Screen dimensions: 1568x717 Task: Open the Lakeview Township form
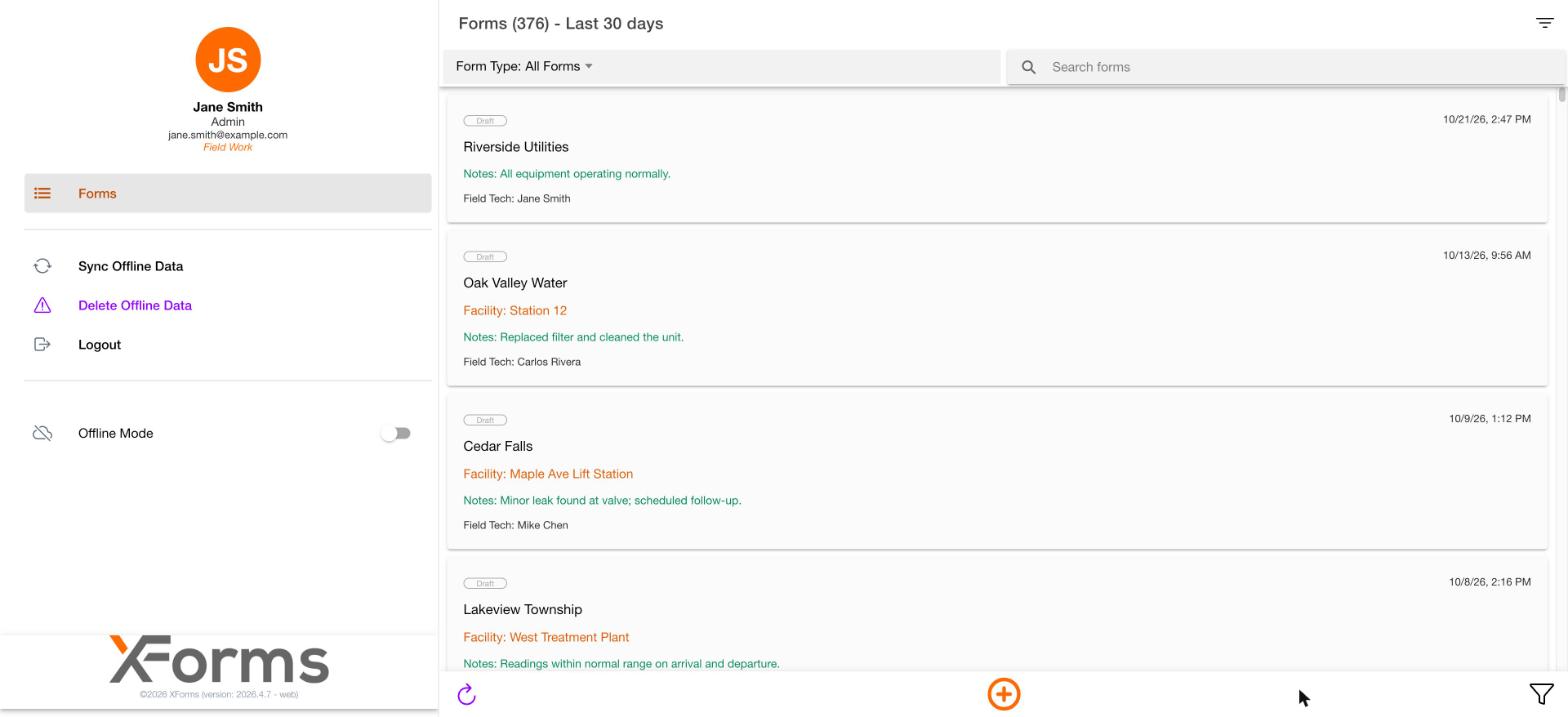(997, 614)
